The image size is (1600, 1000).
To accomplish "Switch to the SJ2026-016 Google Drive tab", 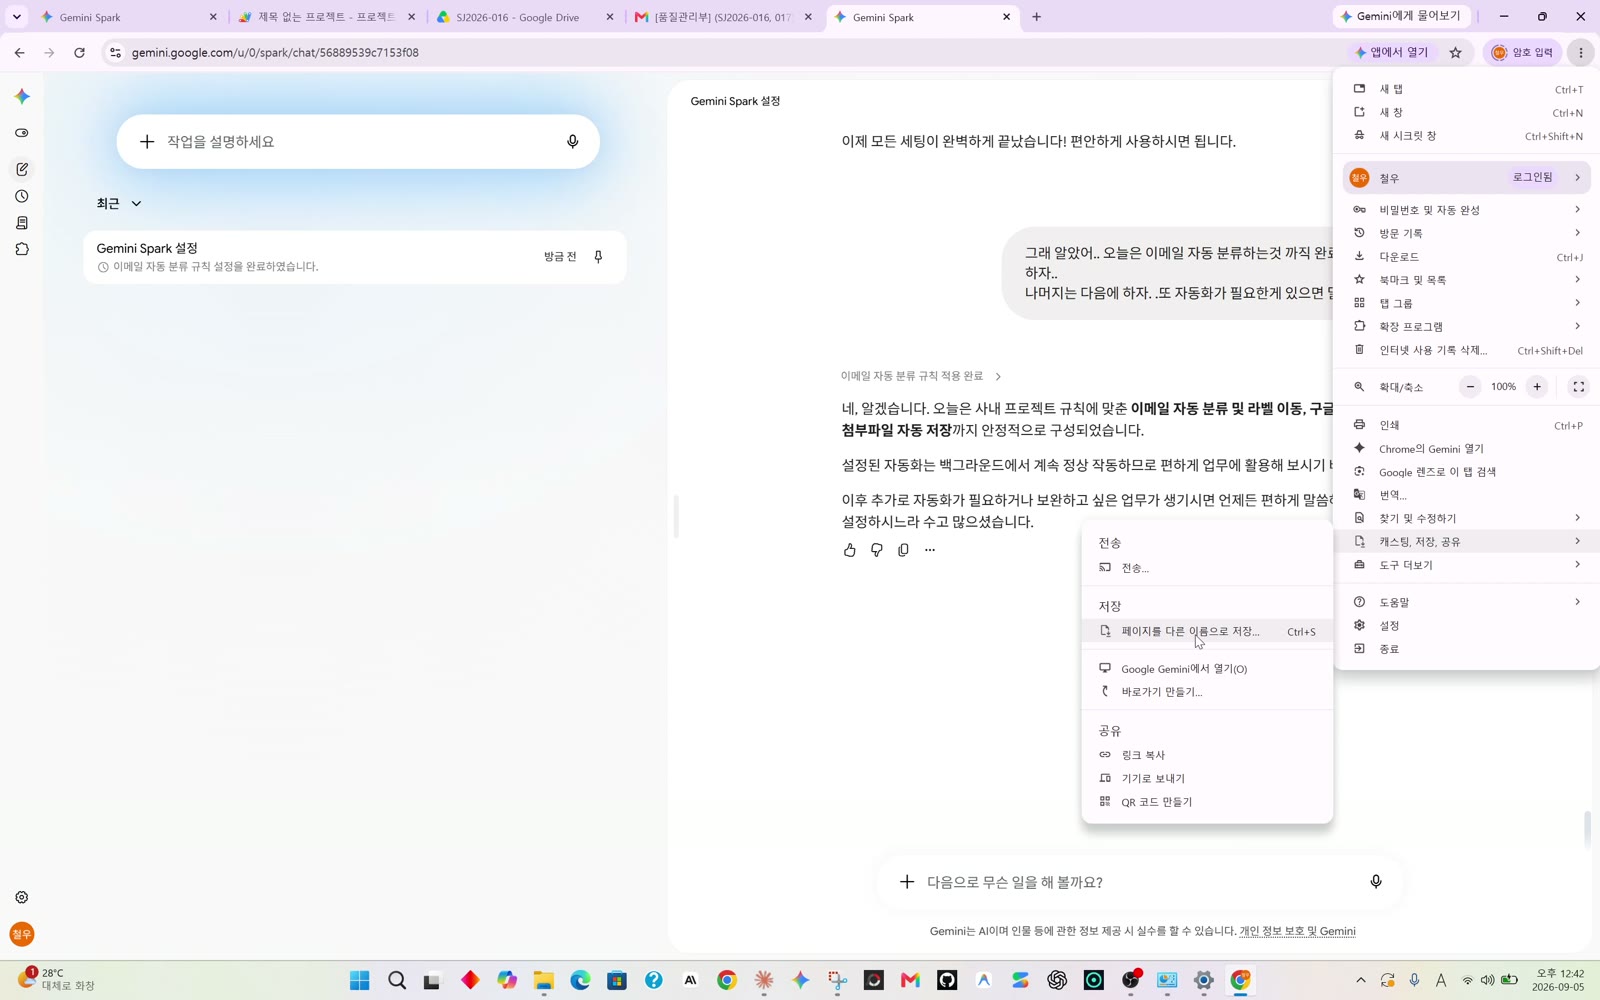I will (x=526, y=17).
